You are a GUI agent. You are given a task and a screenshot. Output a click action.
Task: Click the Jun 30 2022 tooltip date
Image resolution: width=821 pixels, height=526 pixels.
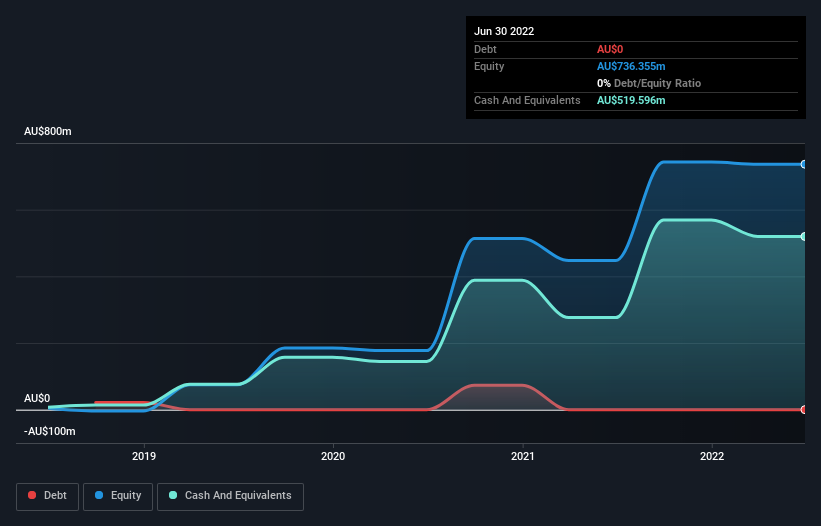pyautogui.click(x=504, y=31)
